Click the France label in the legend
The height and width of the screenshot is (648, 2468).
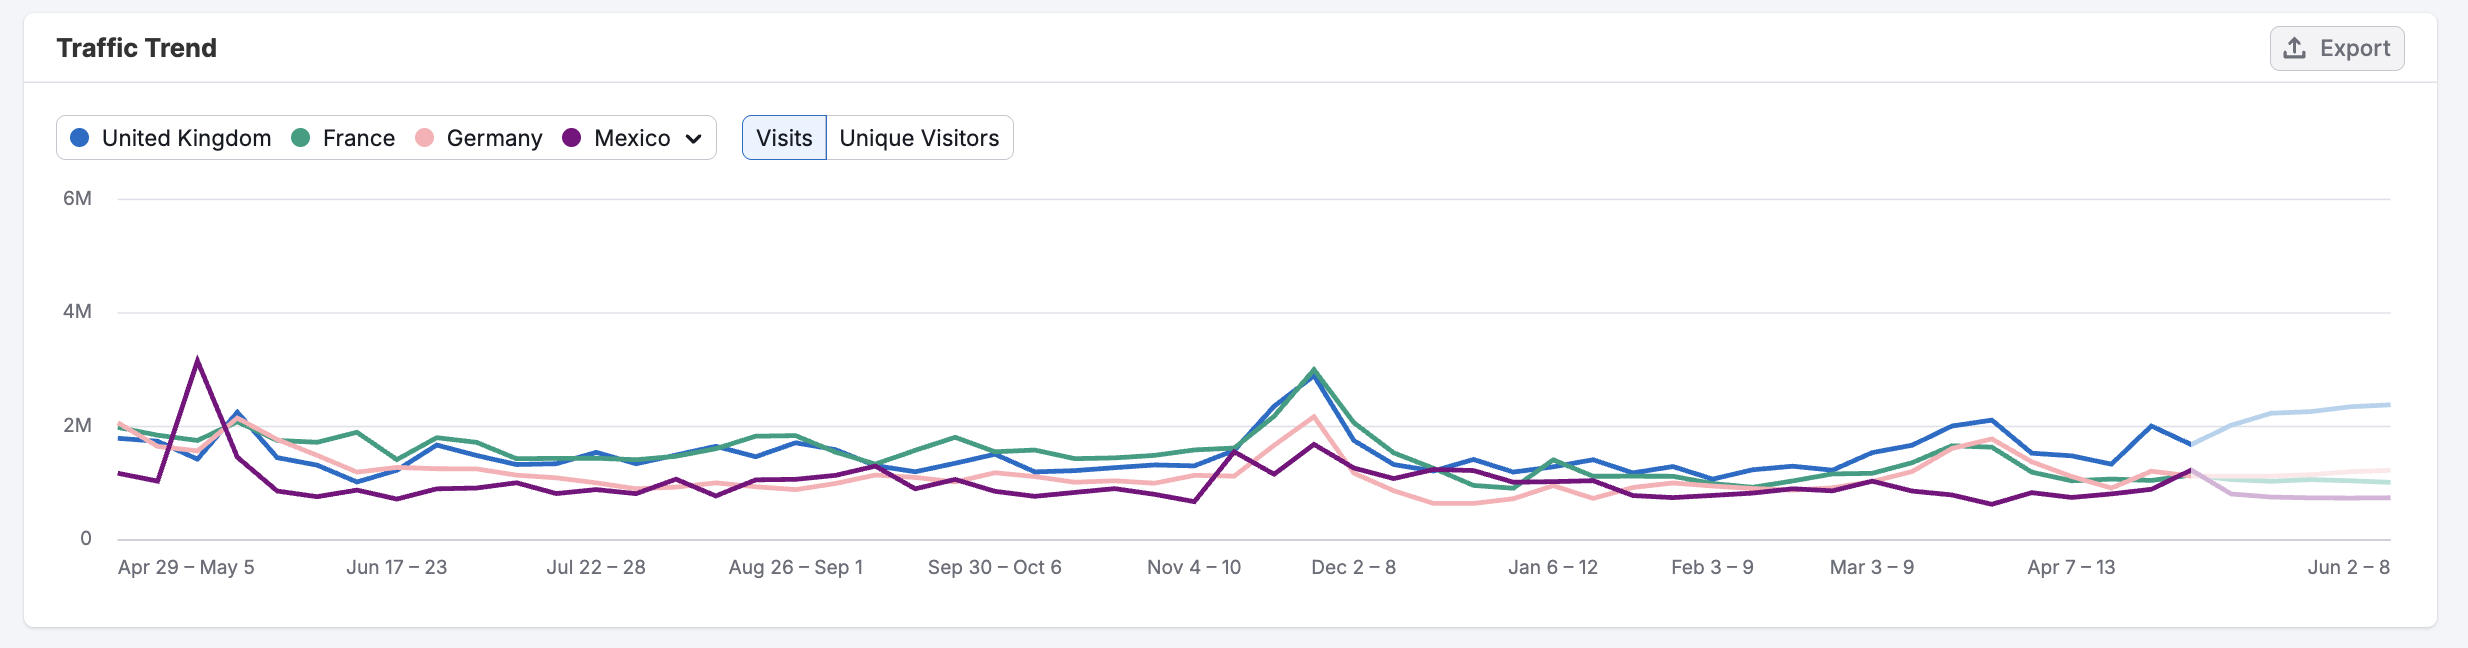click(x=358, y=138)
